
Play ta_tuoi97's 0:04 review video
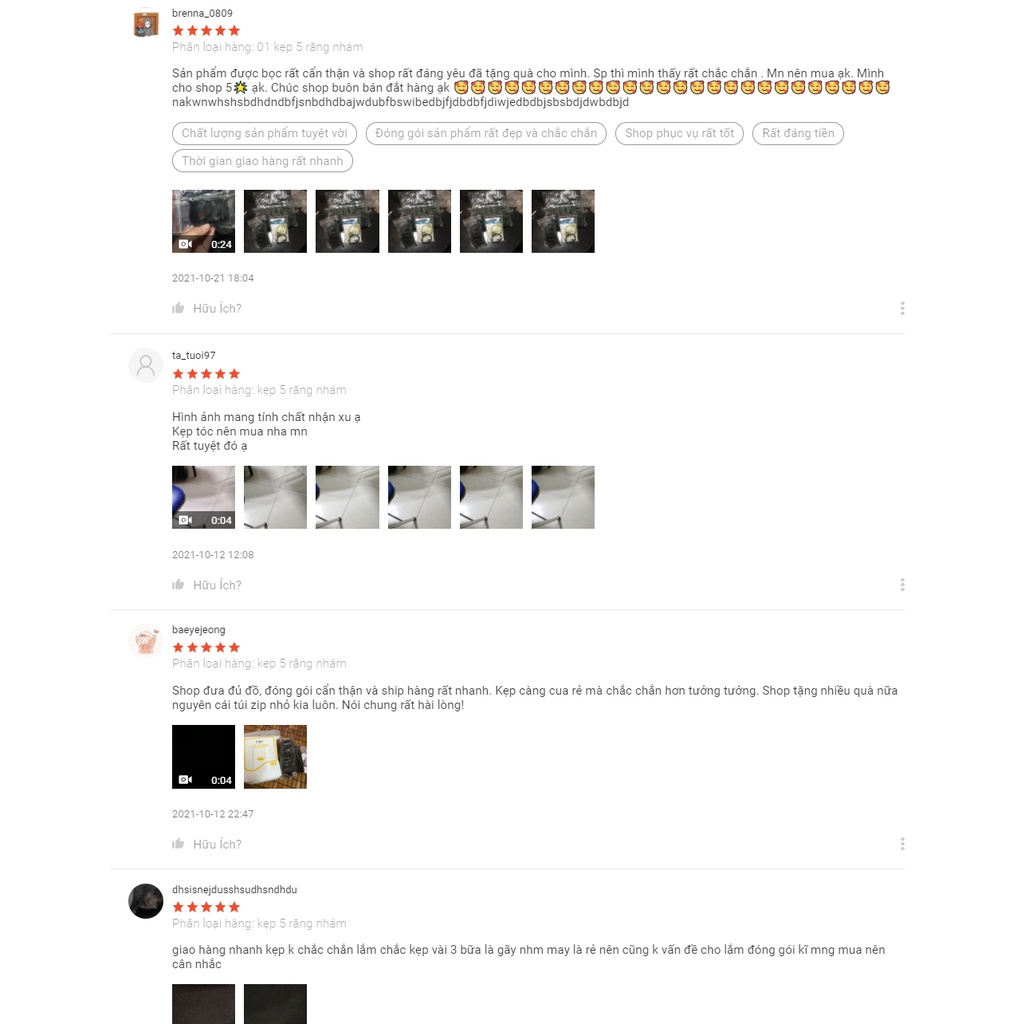[203, 497]
